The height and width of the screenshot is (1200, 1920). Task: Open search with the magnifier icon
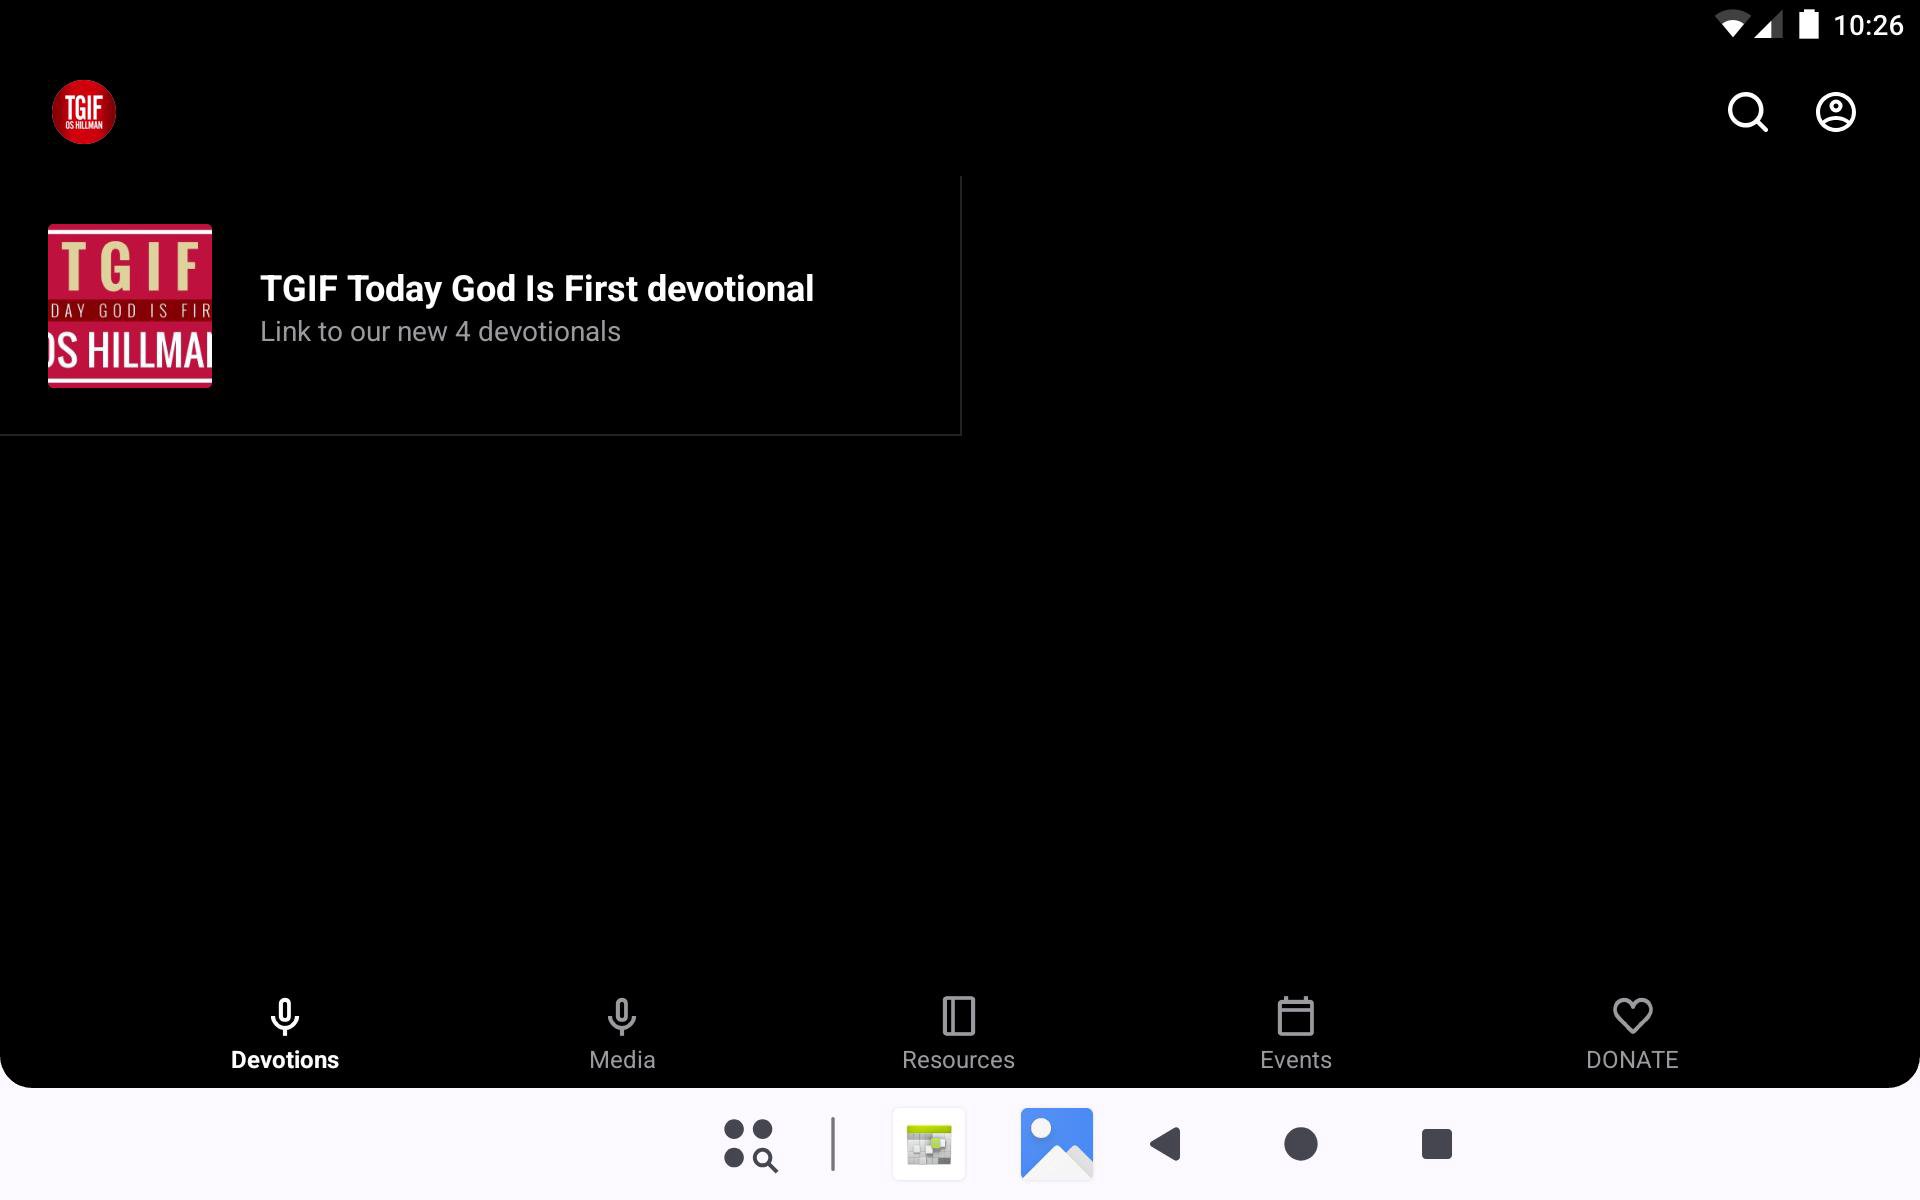(x=1747, y=112)
